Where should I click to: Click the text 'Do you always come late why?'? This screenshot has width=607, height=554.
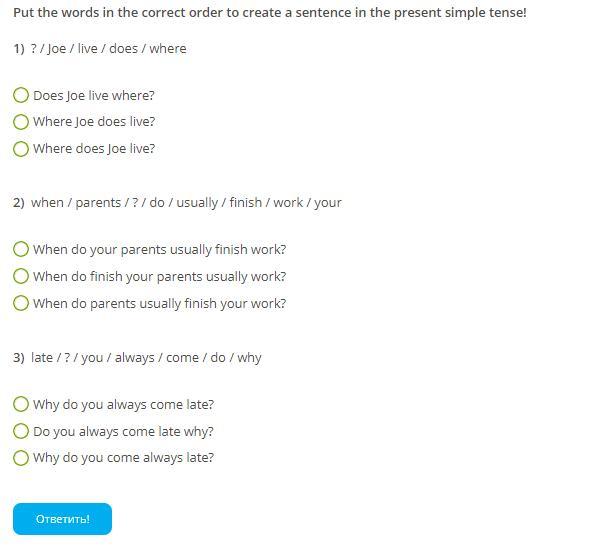coord(123,432)
